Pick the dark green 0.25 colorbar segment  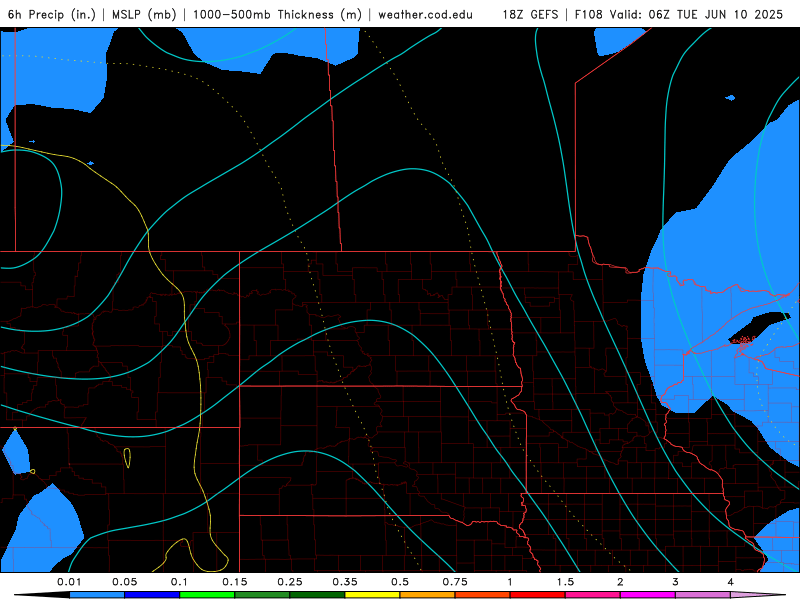pyautogui.click(x=317, y=595)
